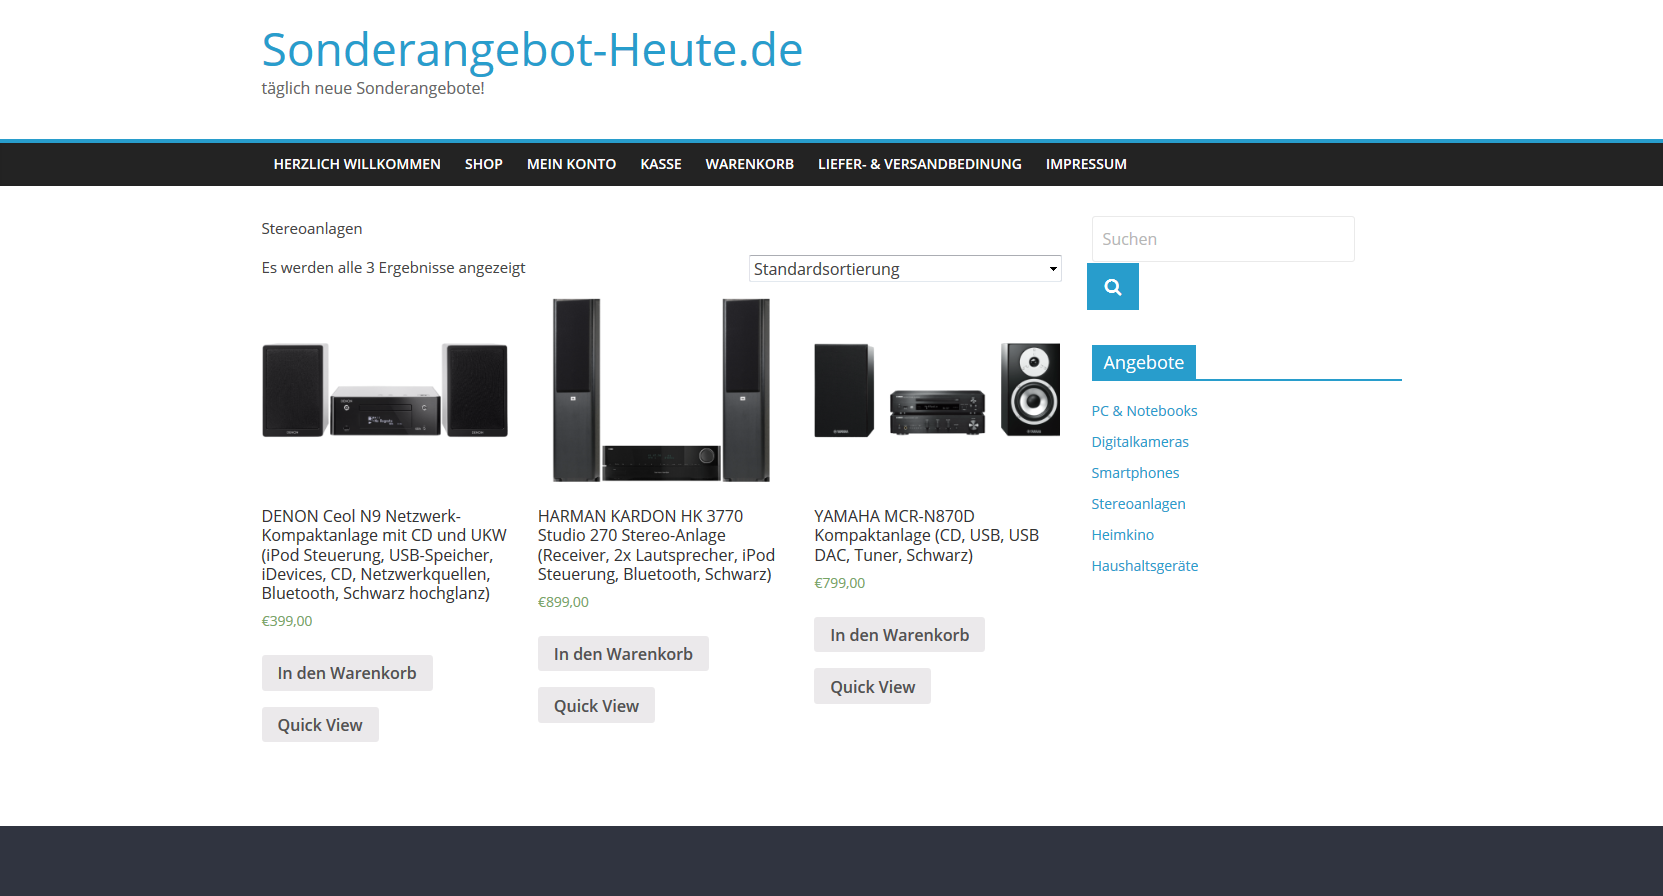The height and width of the screenshot is (896, 1663).
Task: Click the 'täglich neue Sonderangebote!' tagline
Action: 373,88
